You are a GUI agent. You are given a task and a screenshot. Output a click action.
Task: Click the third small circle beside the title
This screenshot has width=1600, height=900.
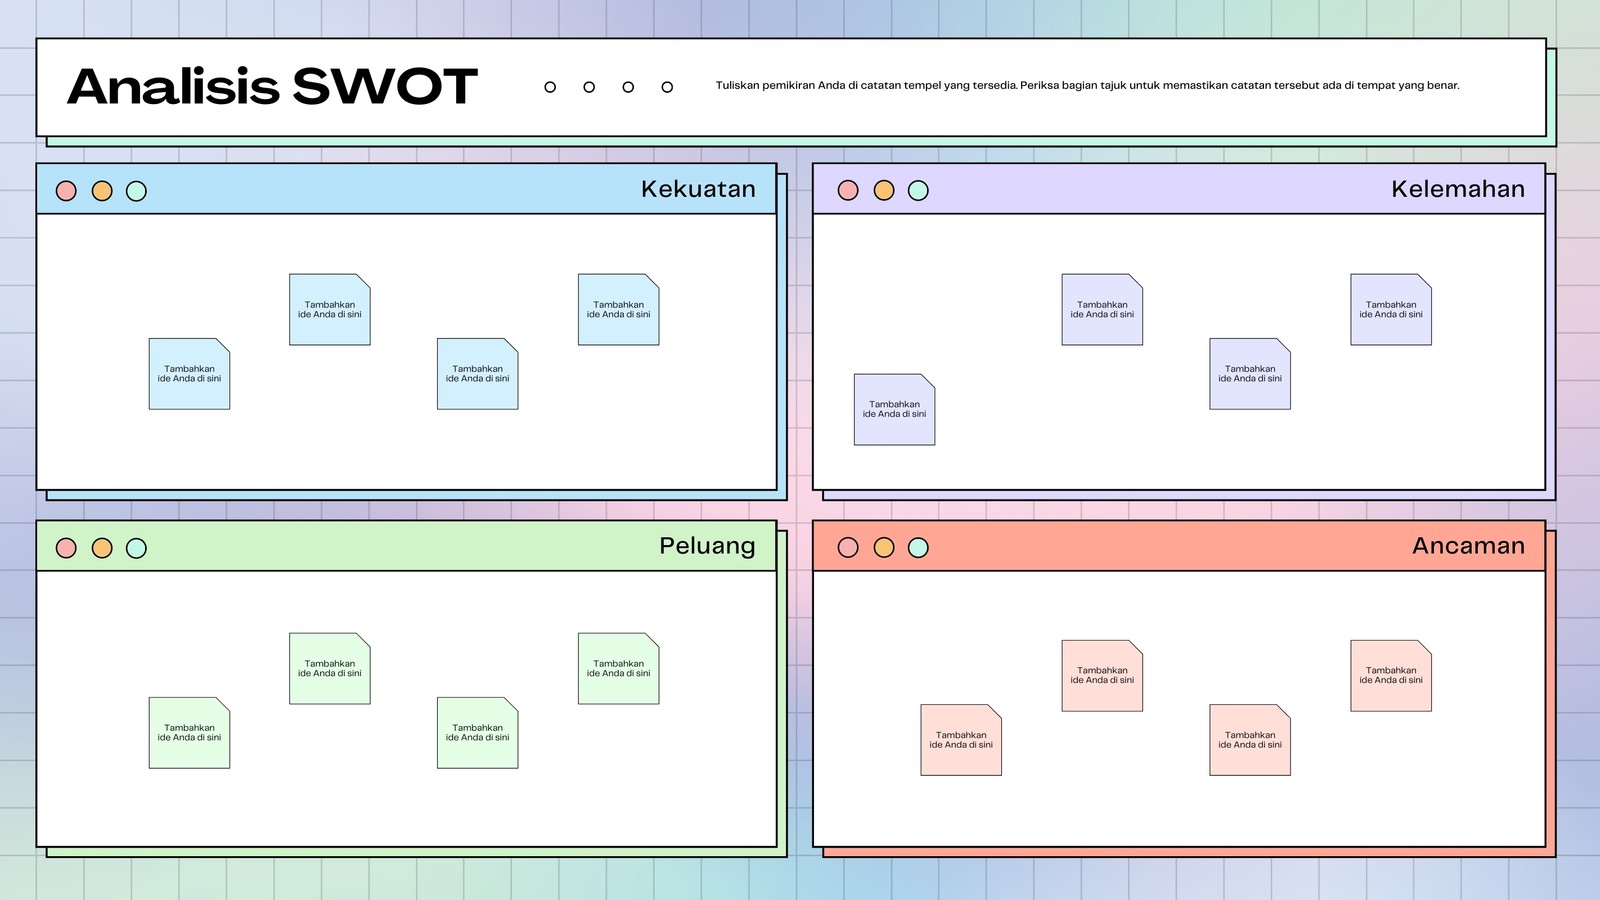coord(628,87)
